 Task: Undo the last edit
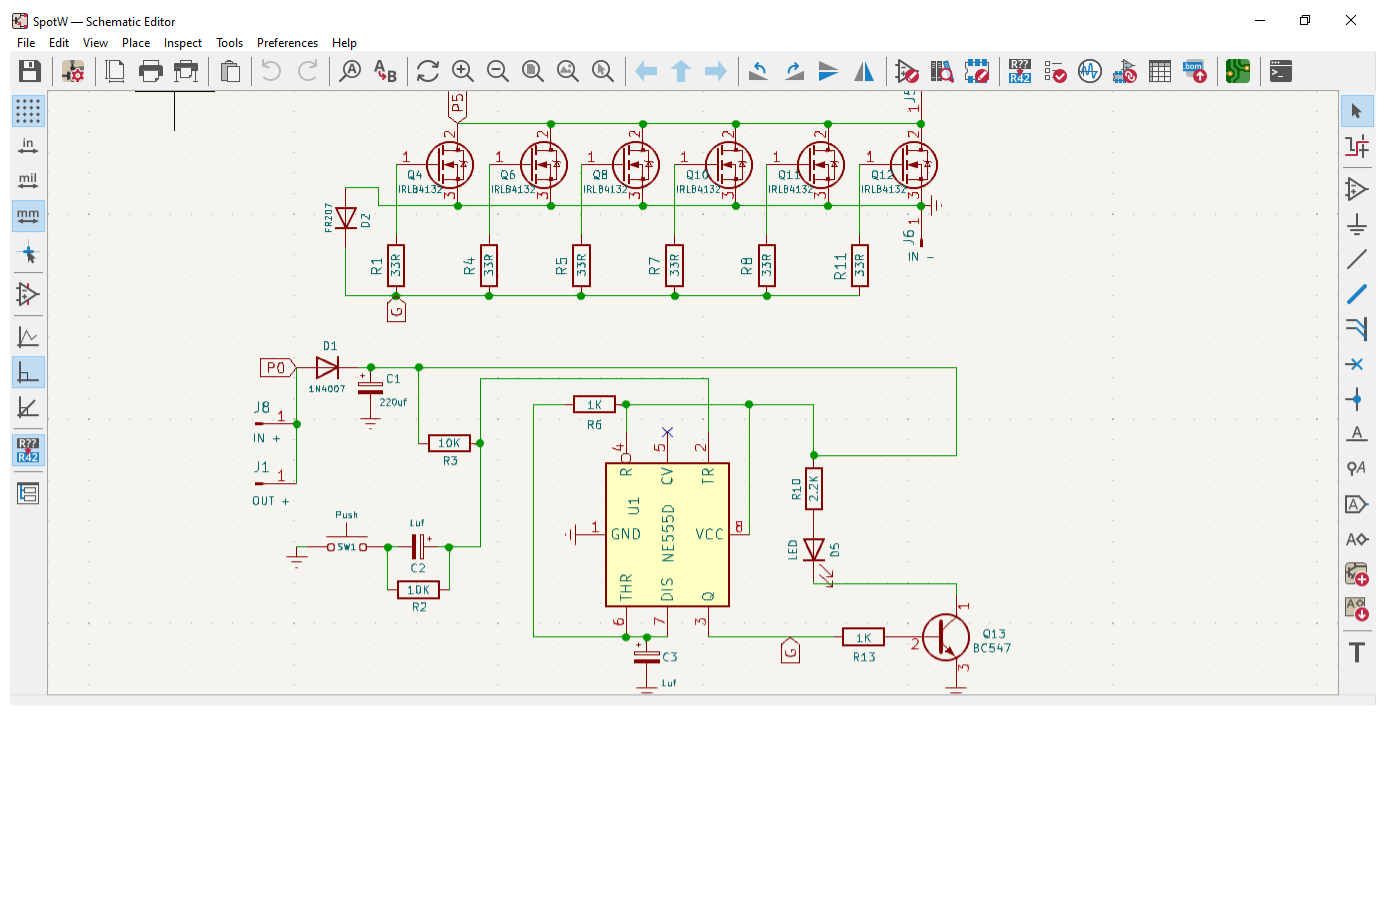270,71
